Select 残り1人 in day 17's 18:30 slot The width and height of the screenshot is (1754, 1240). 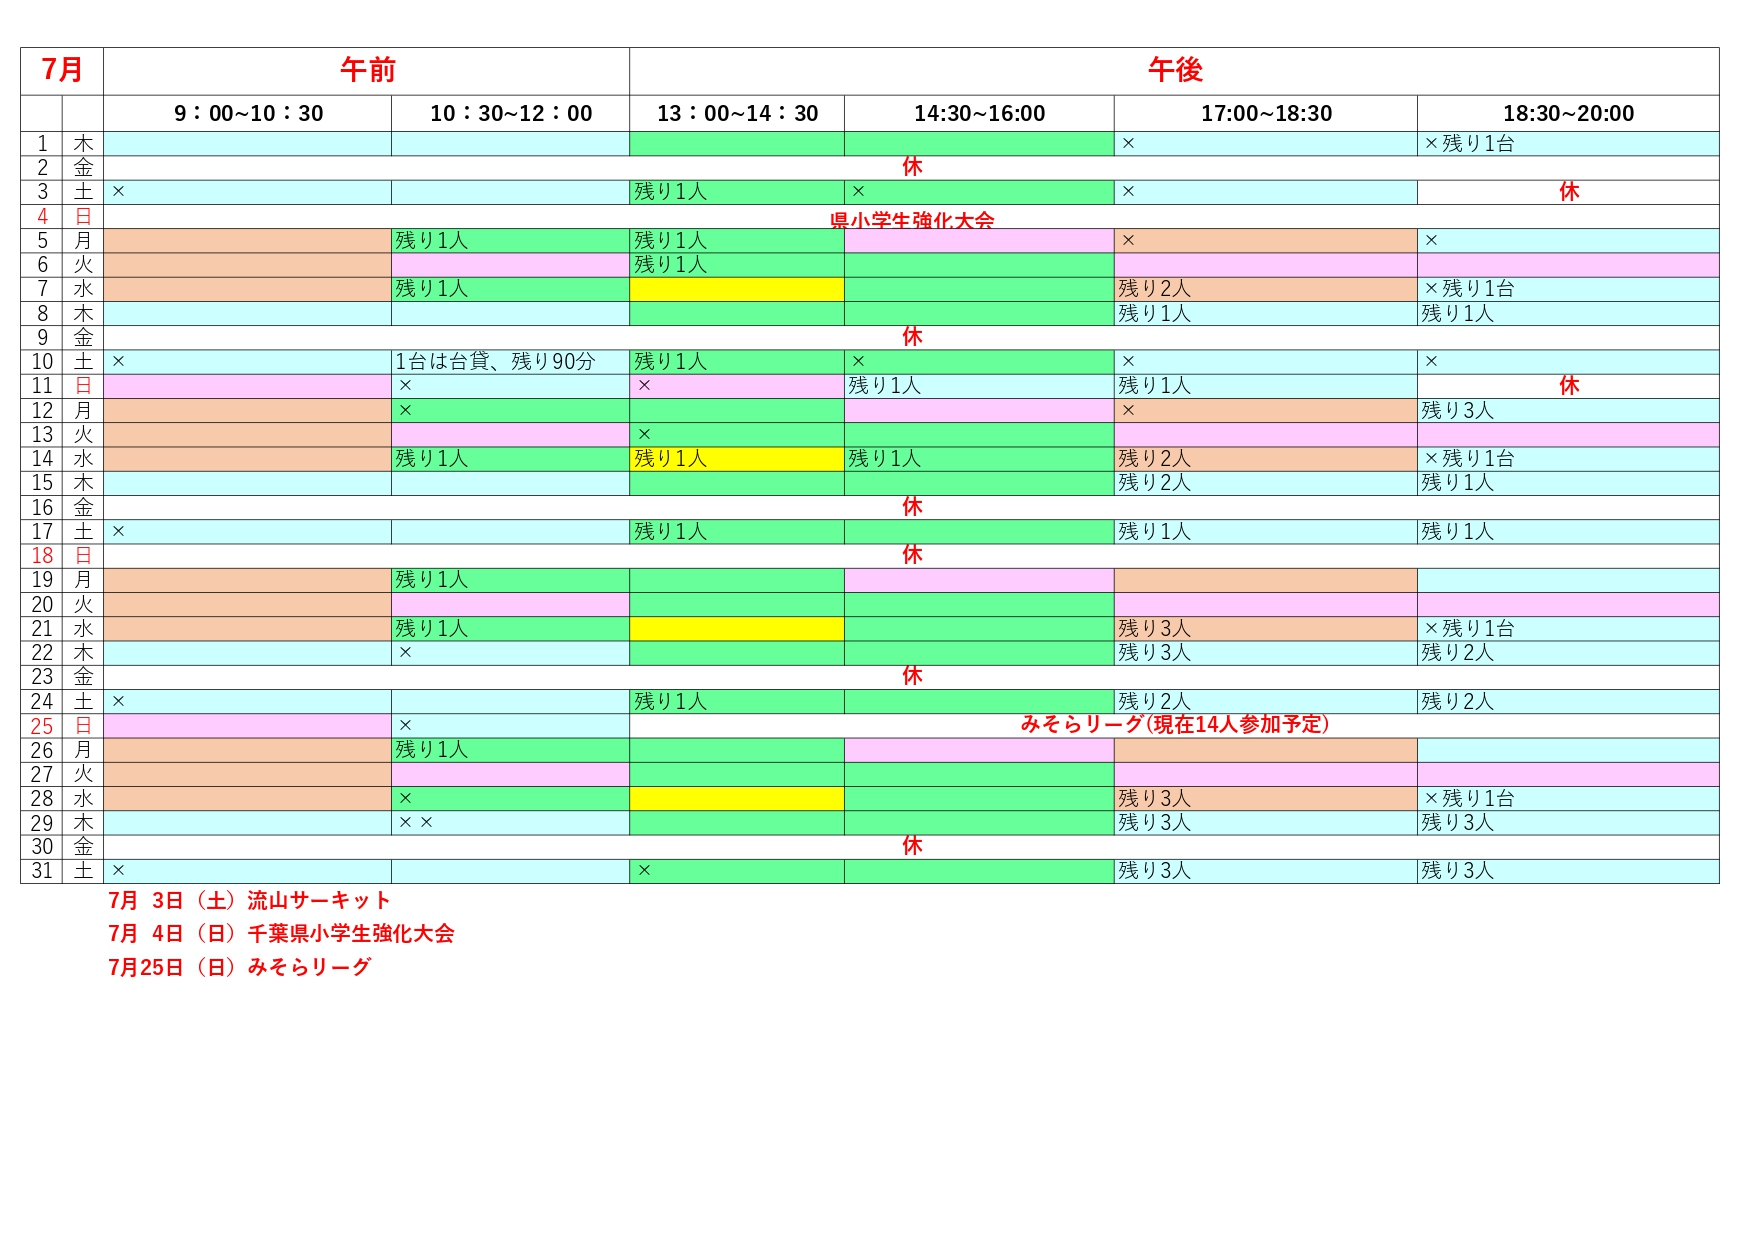click(1568, 532)
